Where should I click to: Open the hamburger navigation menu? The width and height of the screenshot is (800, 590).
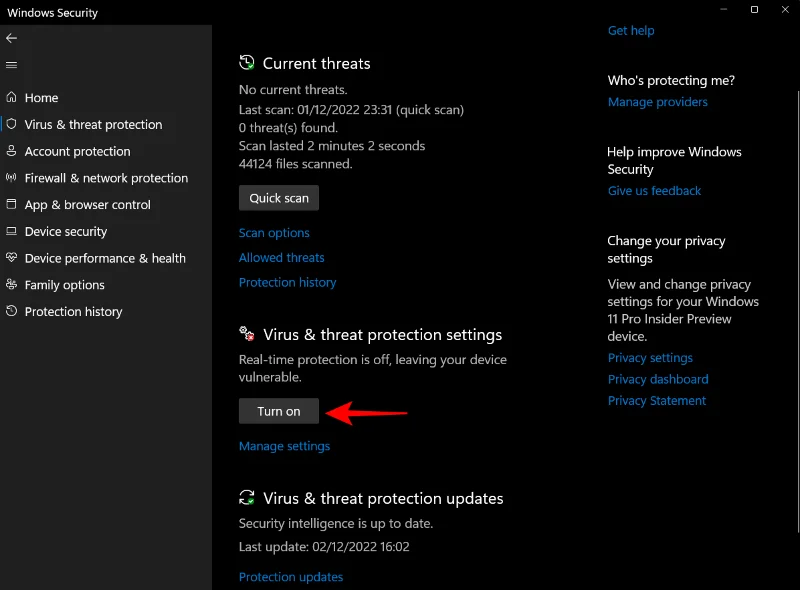(x=12, y=64)
